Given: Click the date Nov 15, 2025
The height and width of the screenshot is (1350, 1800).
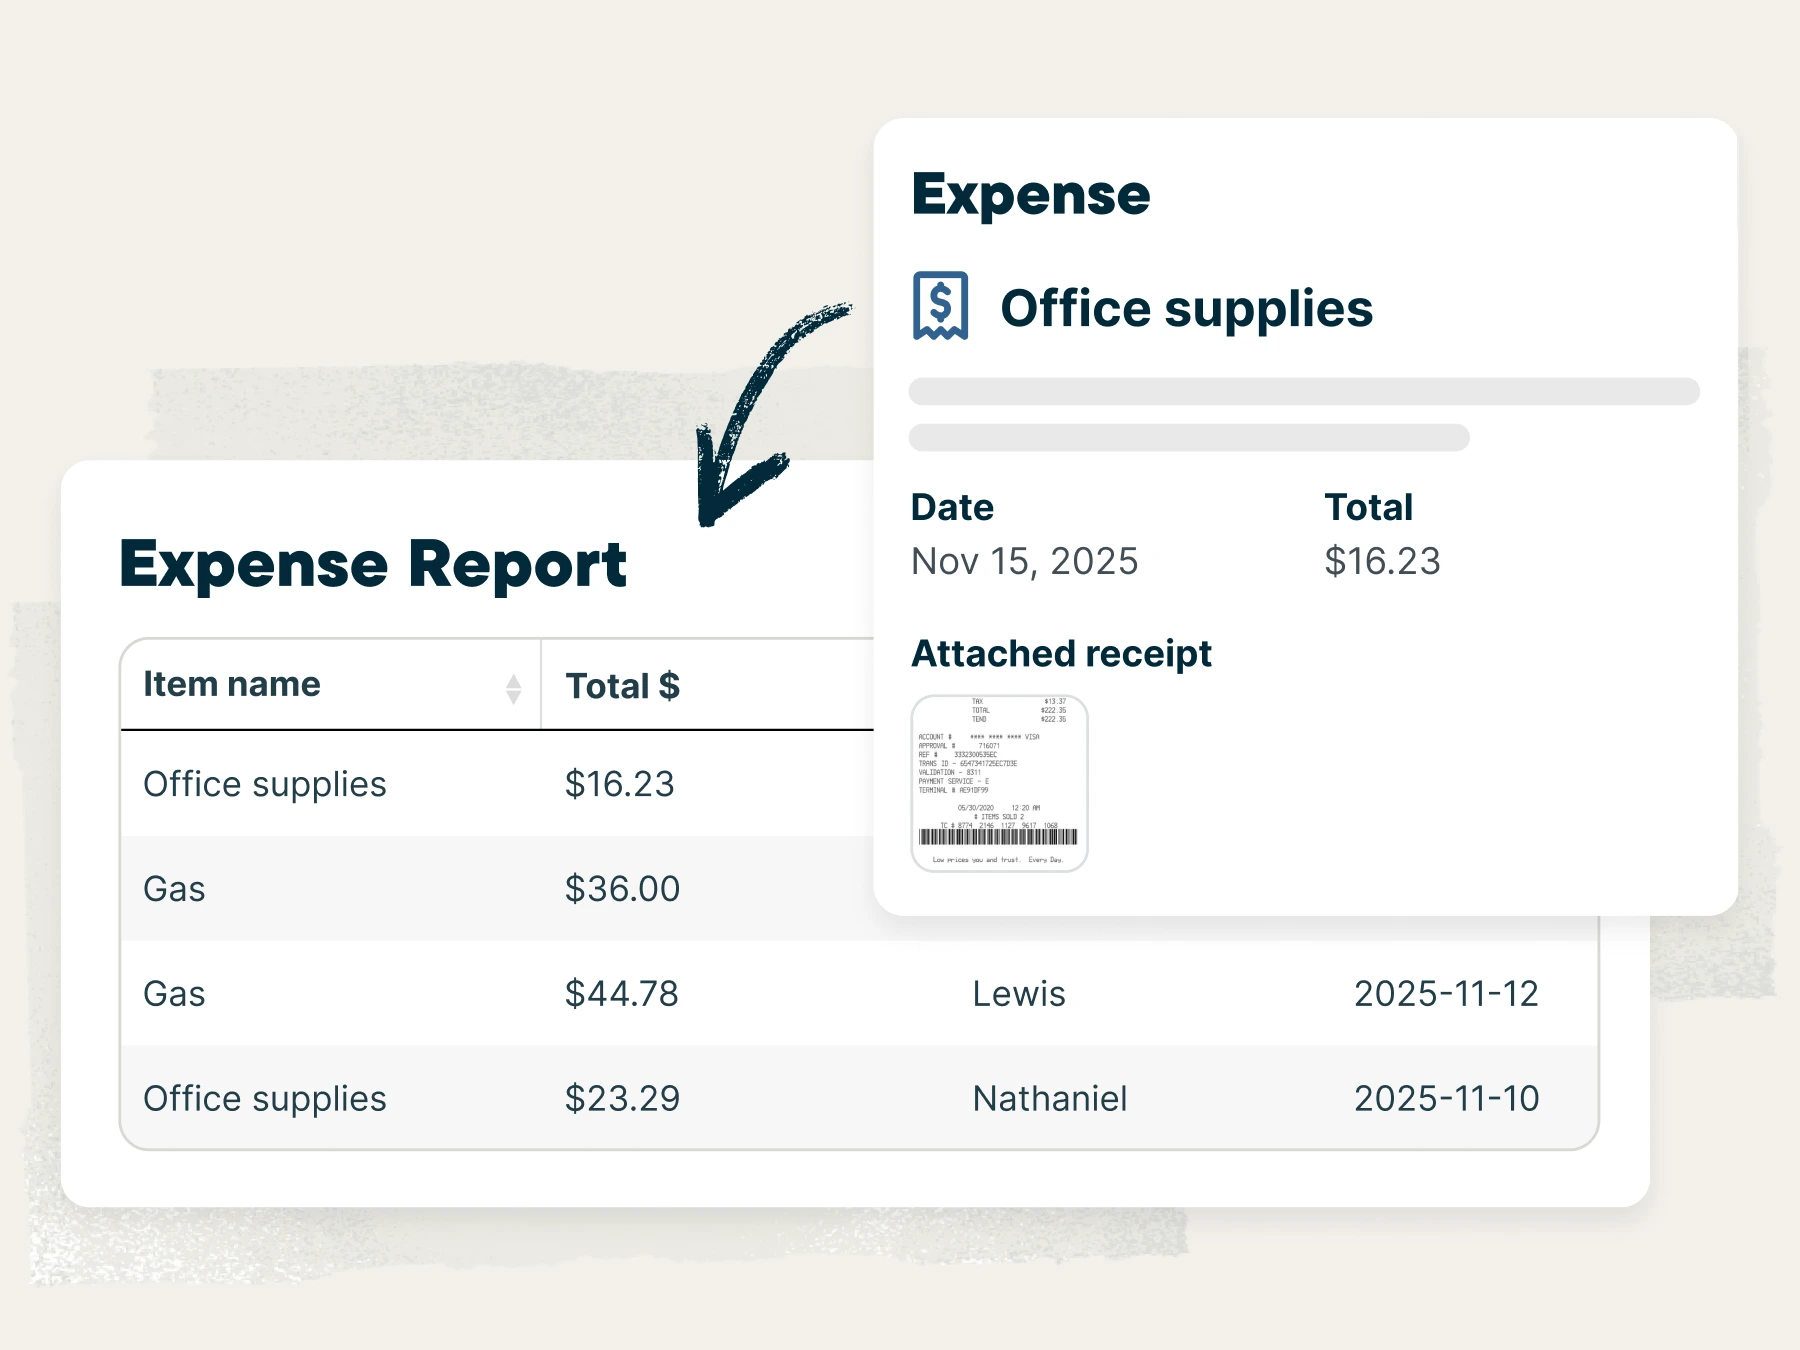Looking at the screenshot, I should click(x=1024, y=561).
